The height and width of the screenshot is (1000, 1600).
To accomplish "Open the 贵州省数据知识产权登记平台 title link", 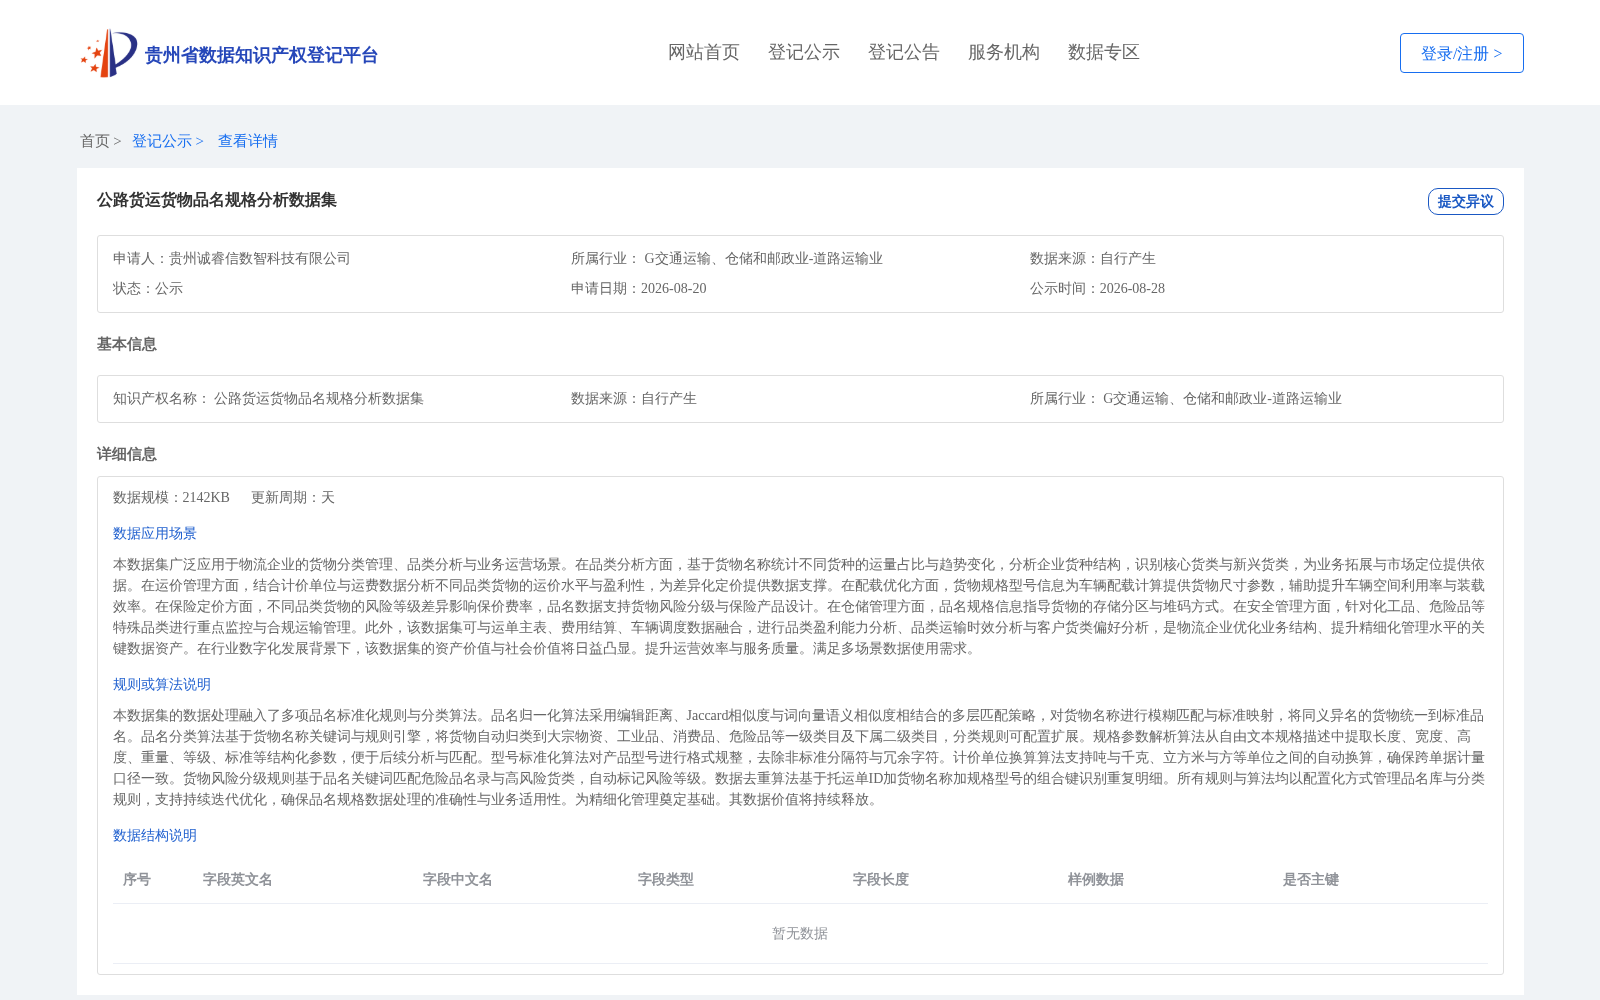I will [x=261, y=55].
